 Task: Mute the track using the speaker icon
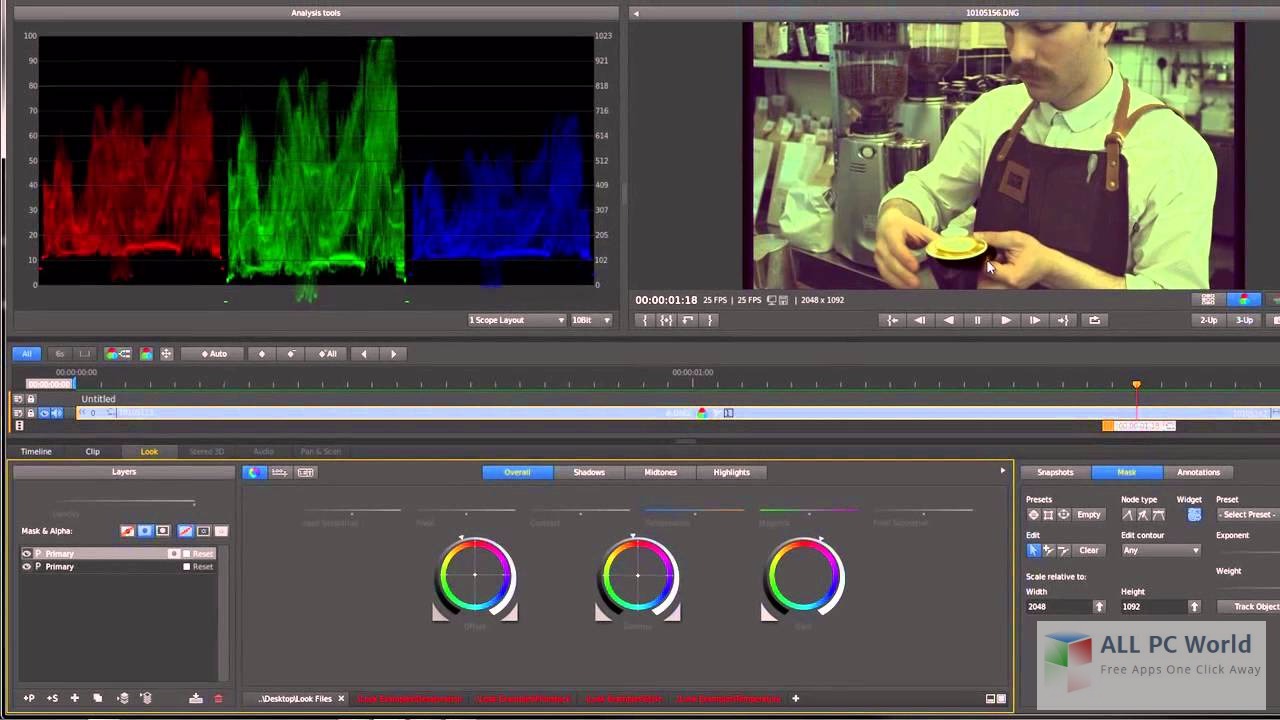tap(55, 413)
